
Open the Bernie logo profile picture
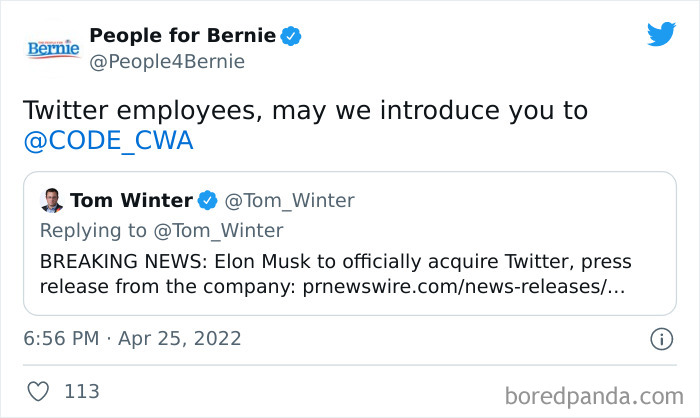54,48
